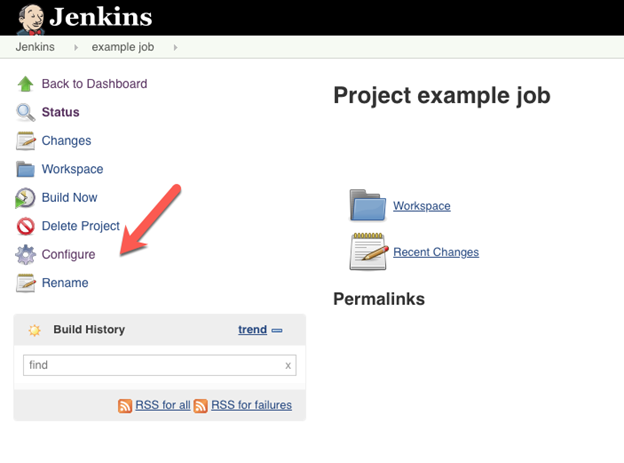Screen dimensions: 624x463
Task: Clear the find box with x button
Action: [x=288, y=366]
